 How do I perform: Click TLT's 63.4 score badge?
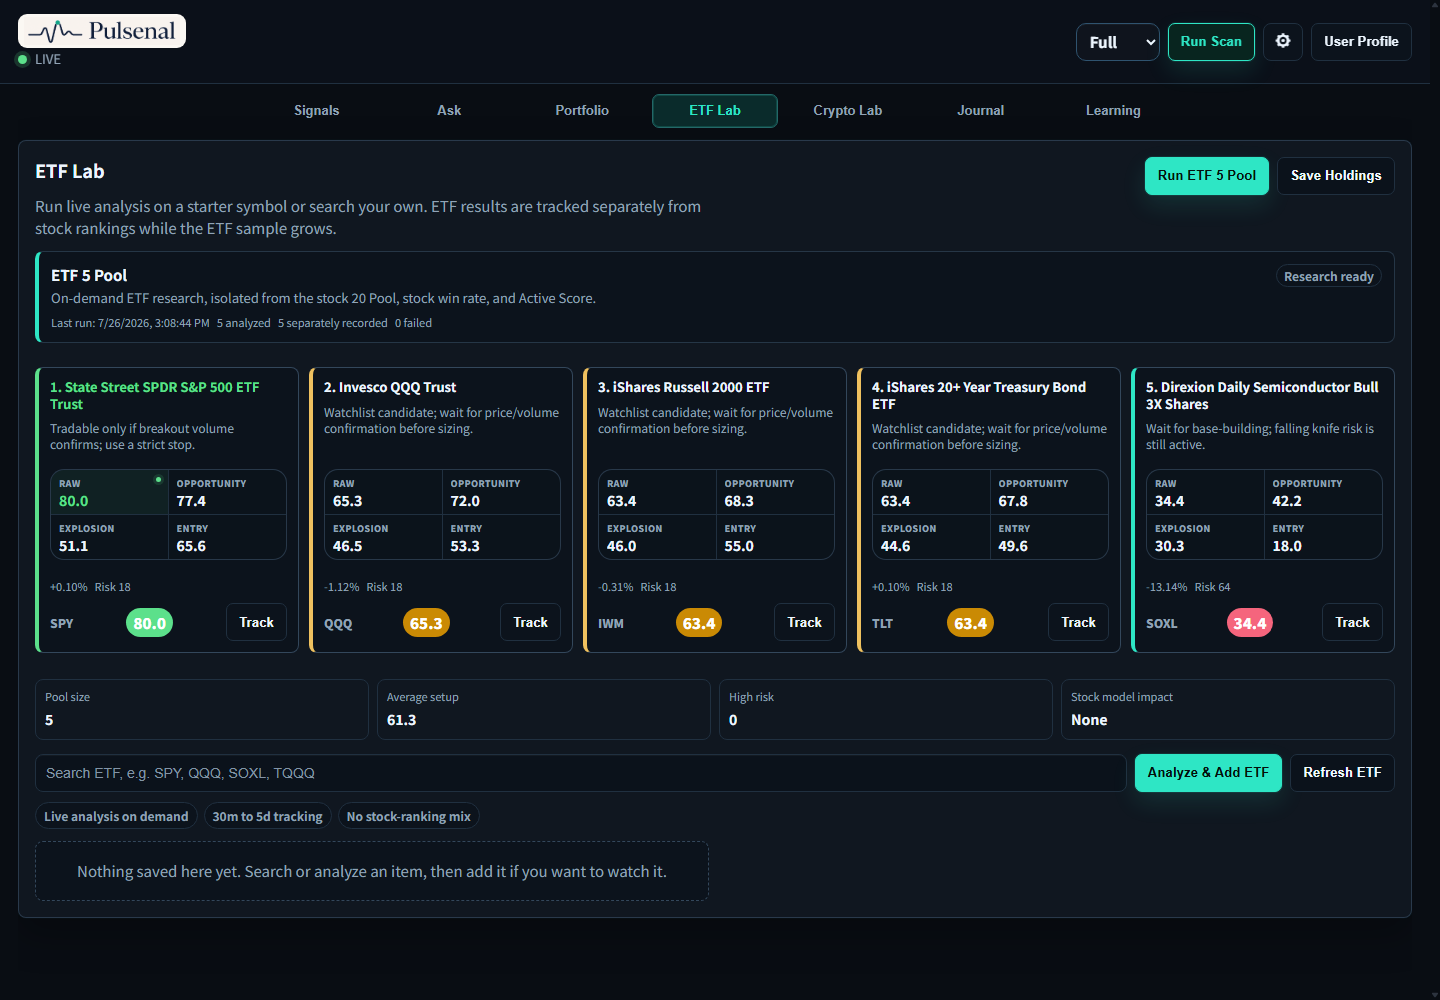971,623
